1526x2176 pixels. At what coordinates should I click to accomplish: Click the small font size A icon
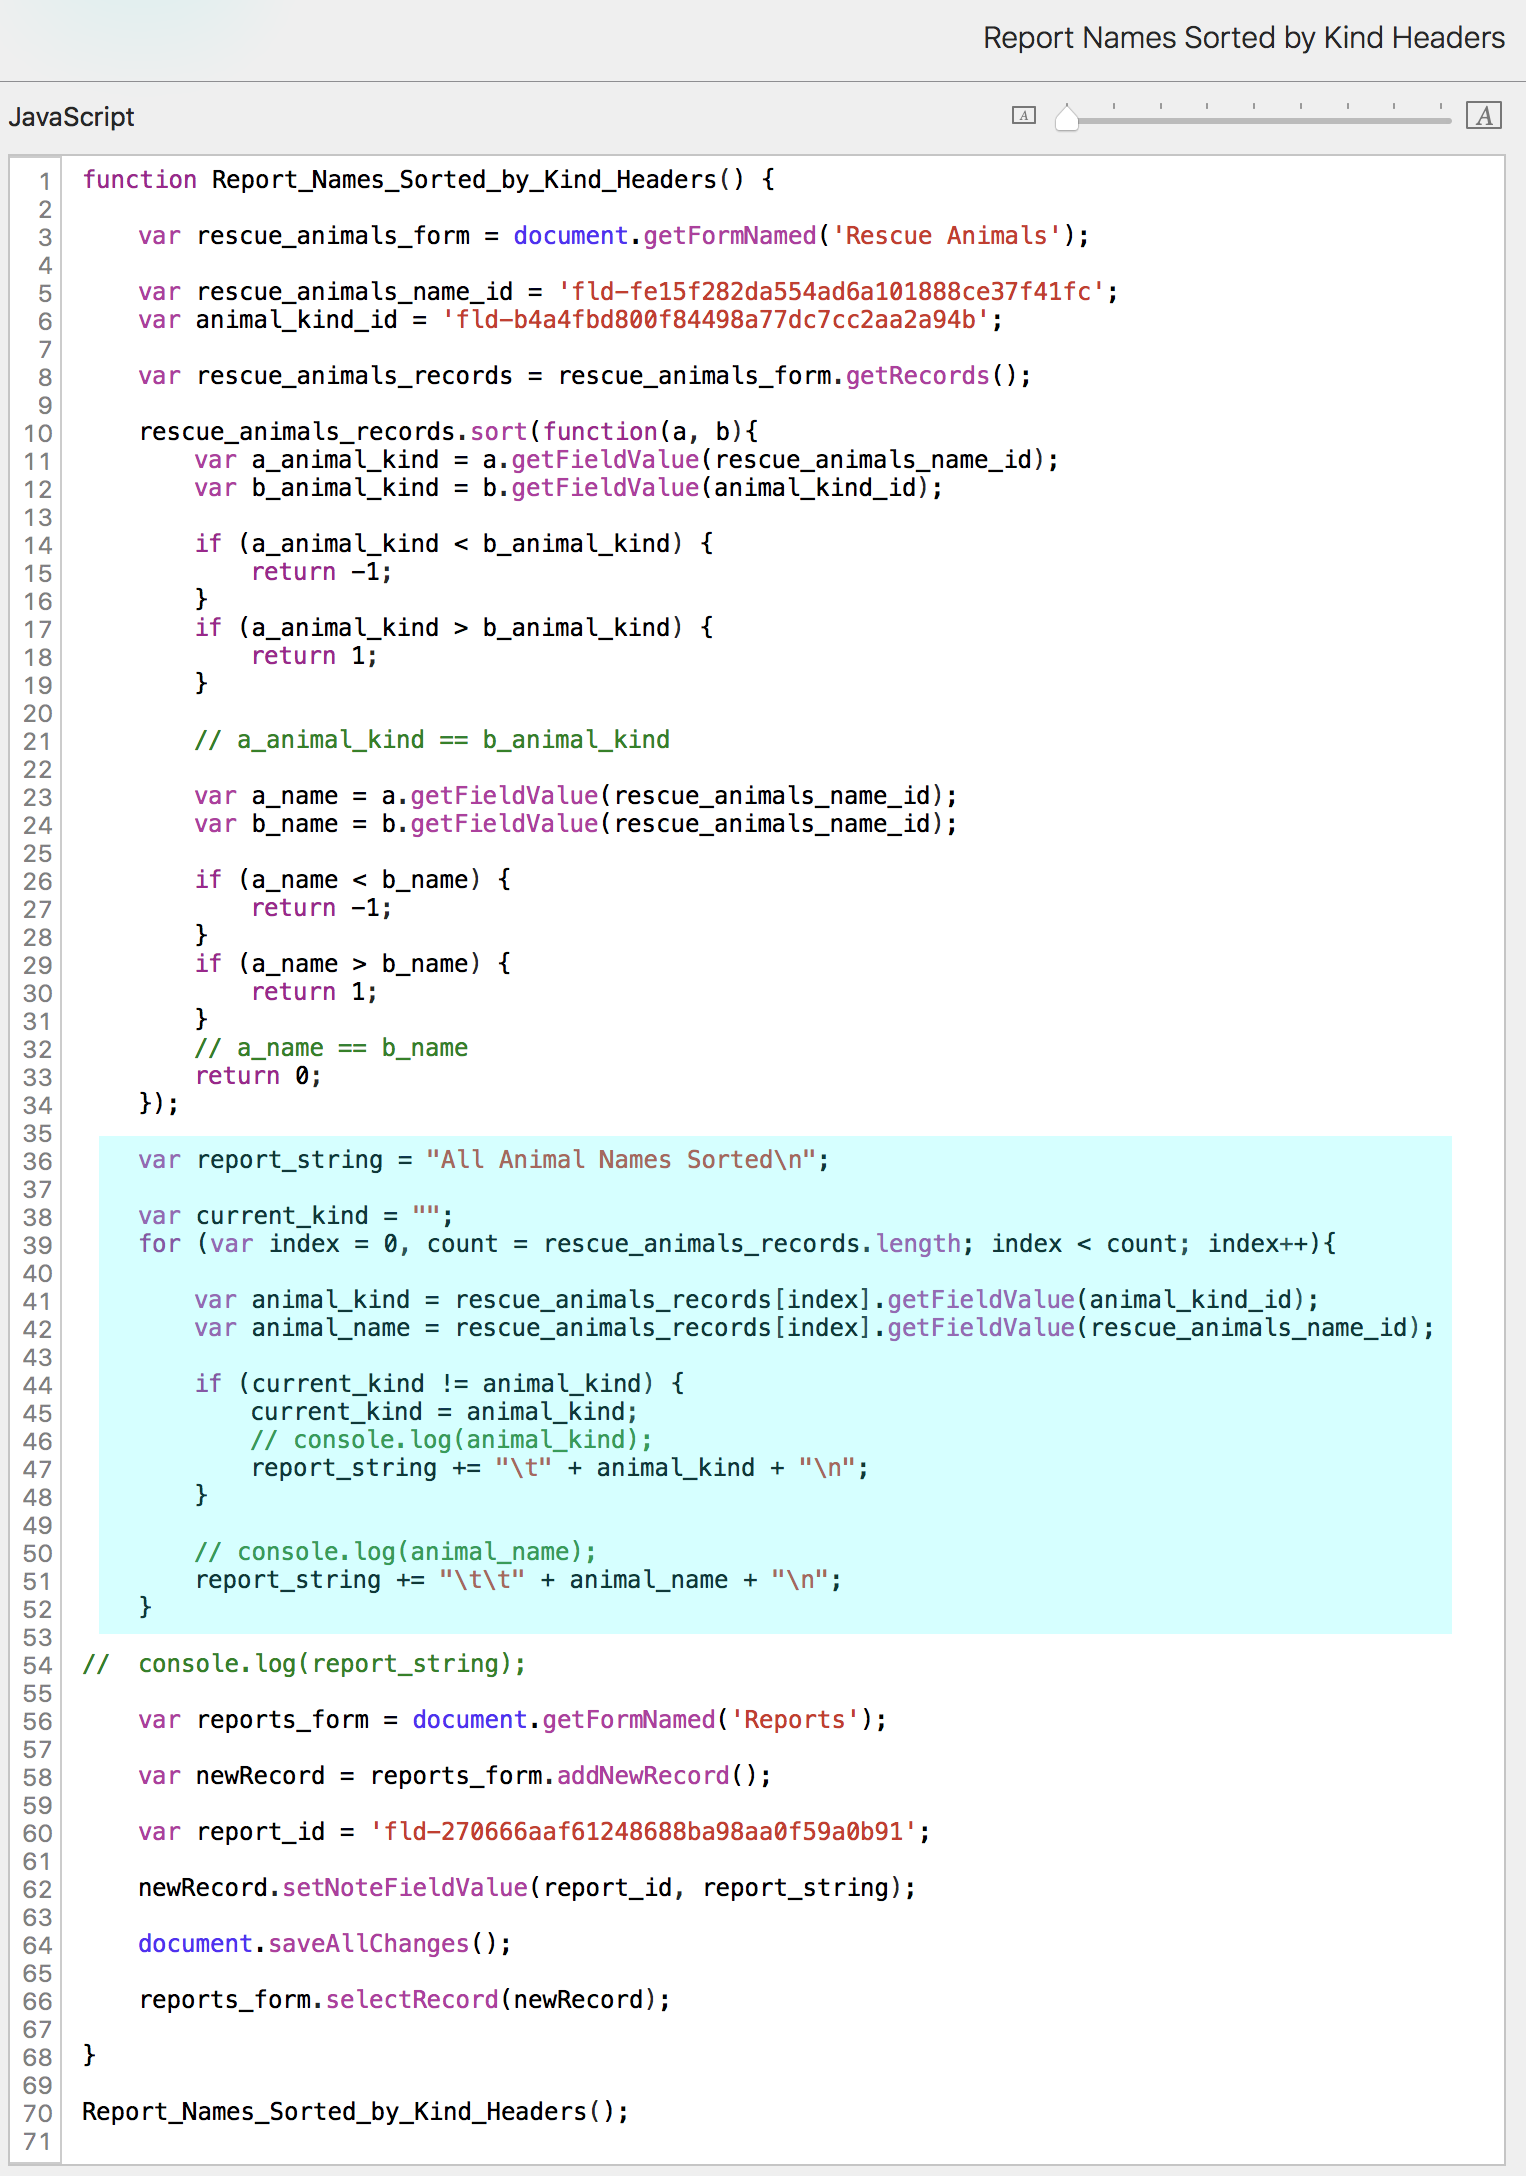click(x=1023, y=116)
